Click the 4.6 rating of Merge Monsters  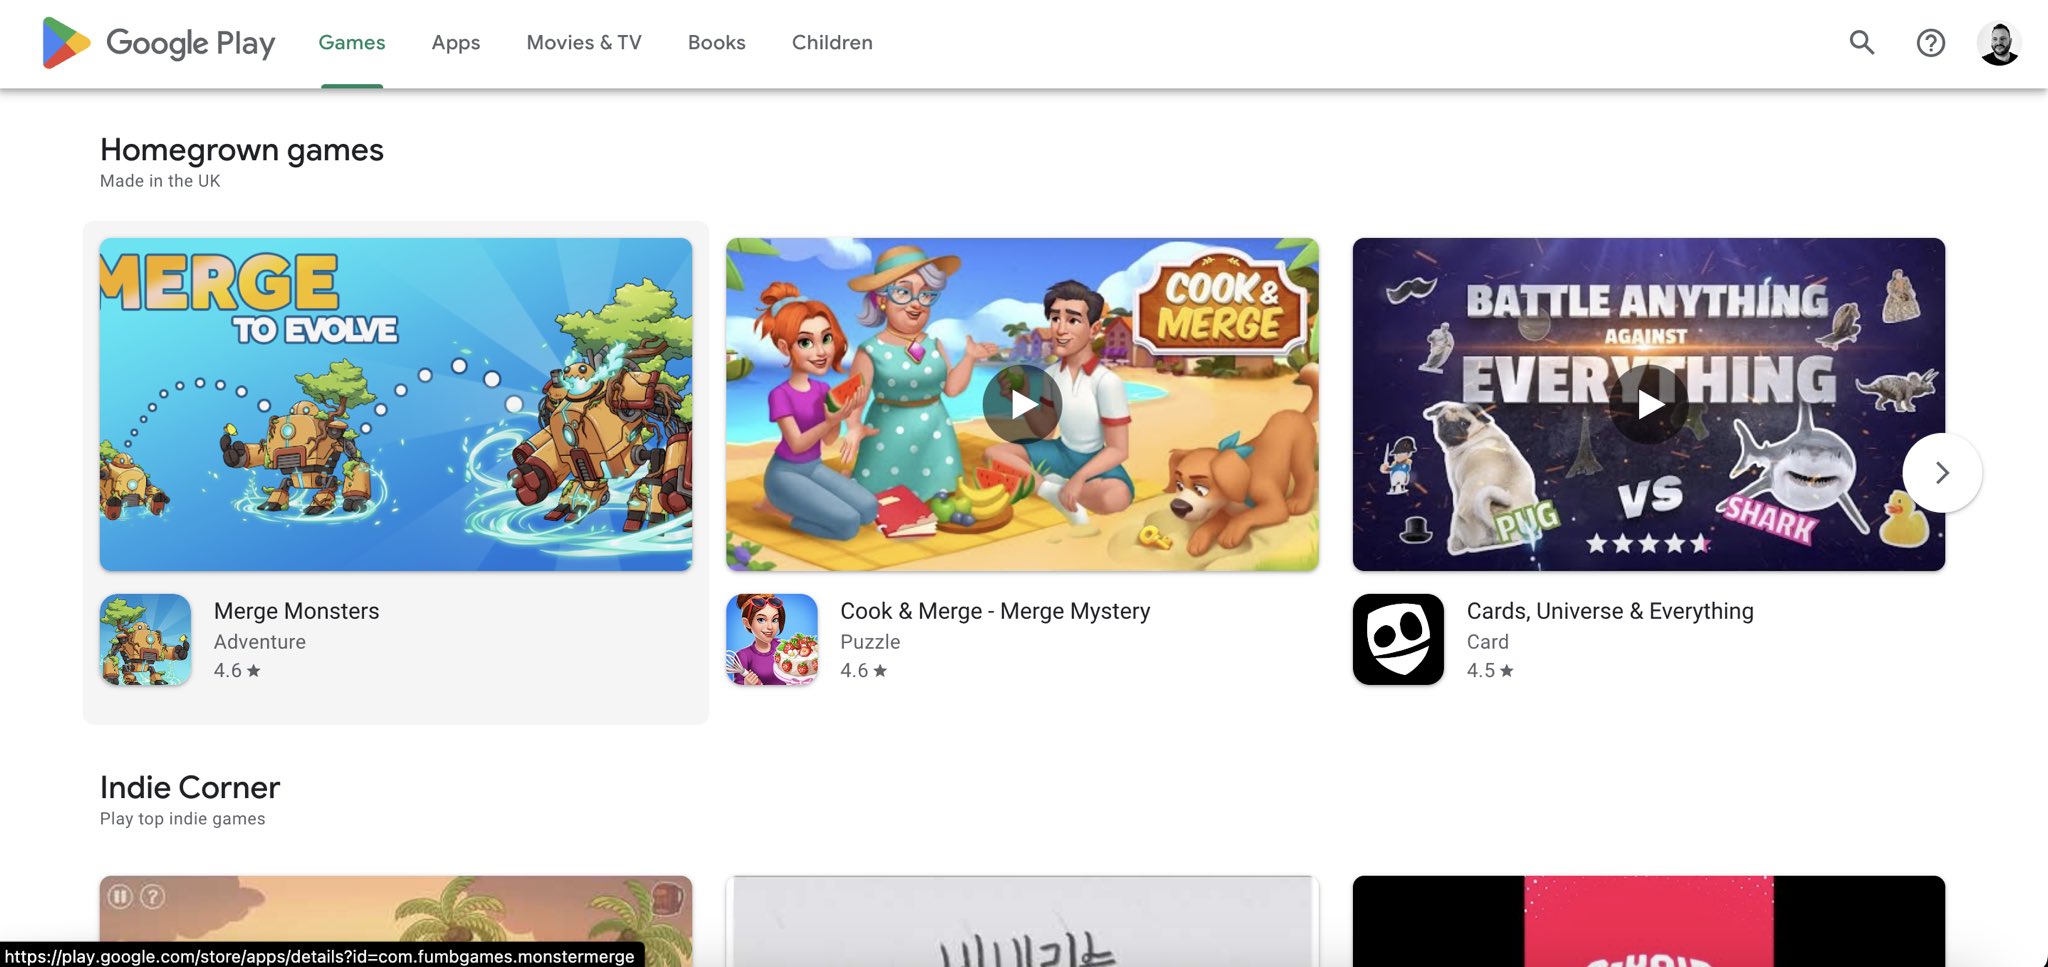click(237, 671)
